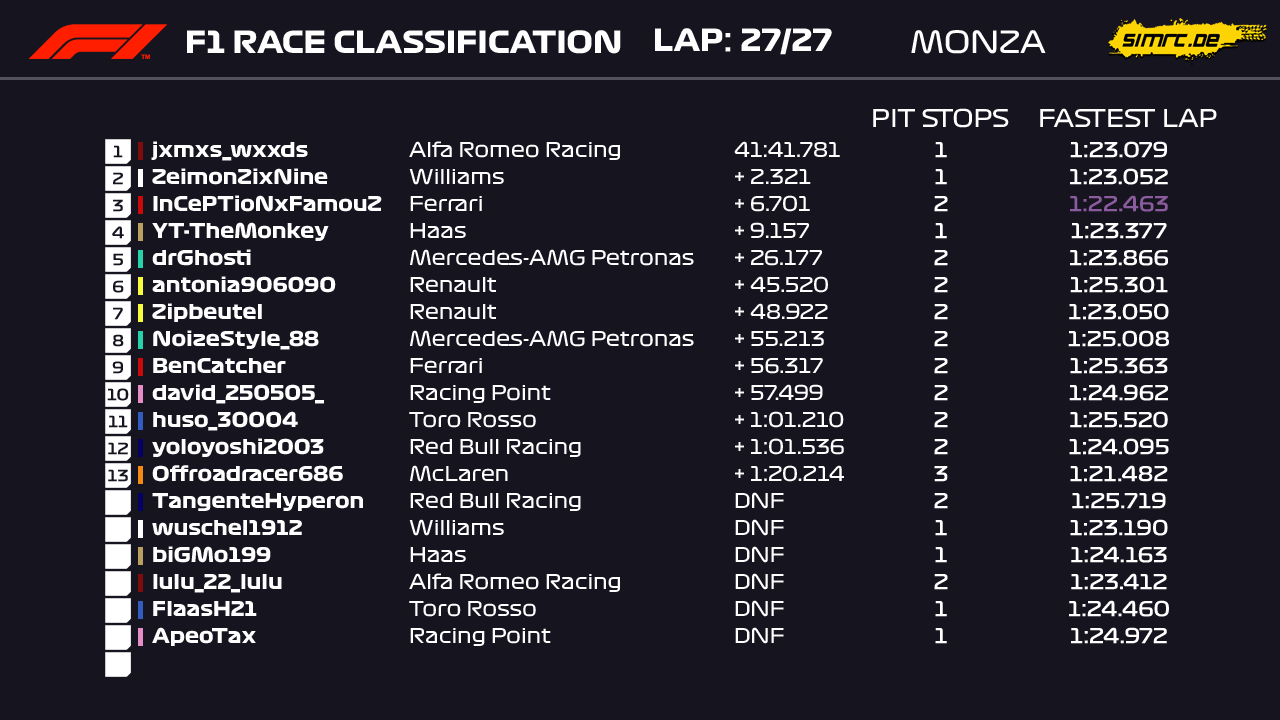The image size is (1280, 720).
Task: Click the F1 logo in header
Action: pyautogui.click(x=97, y=42)
